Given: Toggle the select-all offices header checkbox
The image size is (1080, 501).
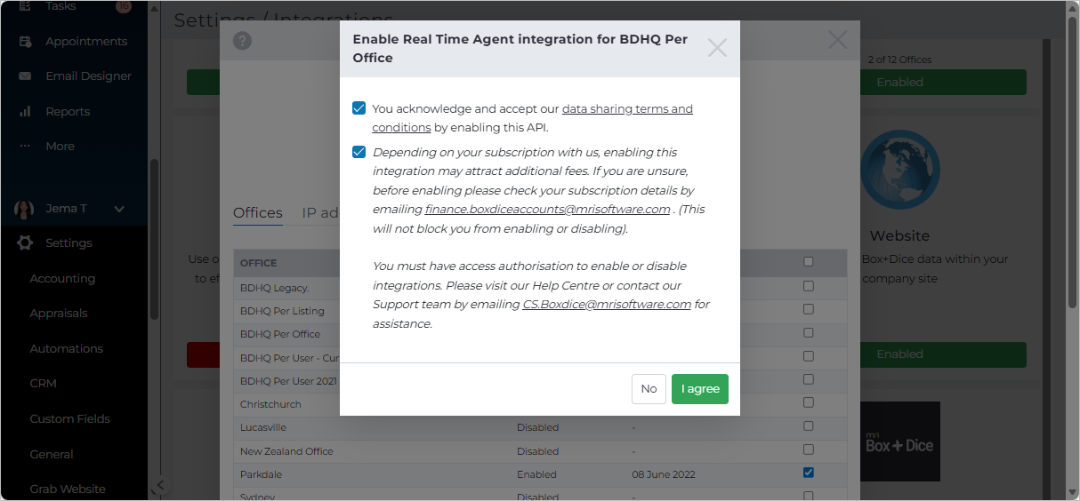Looking at the screenshot, I should 808,262.
